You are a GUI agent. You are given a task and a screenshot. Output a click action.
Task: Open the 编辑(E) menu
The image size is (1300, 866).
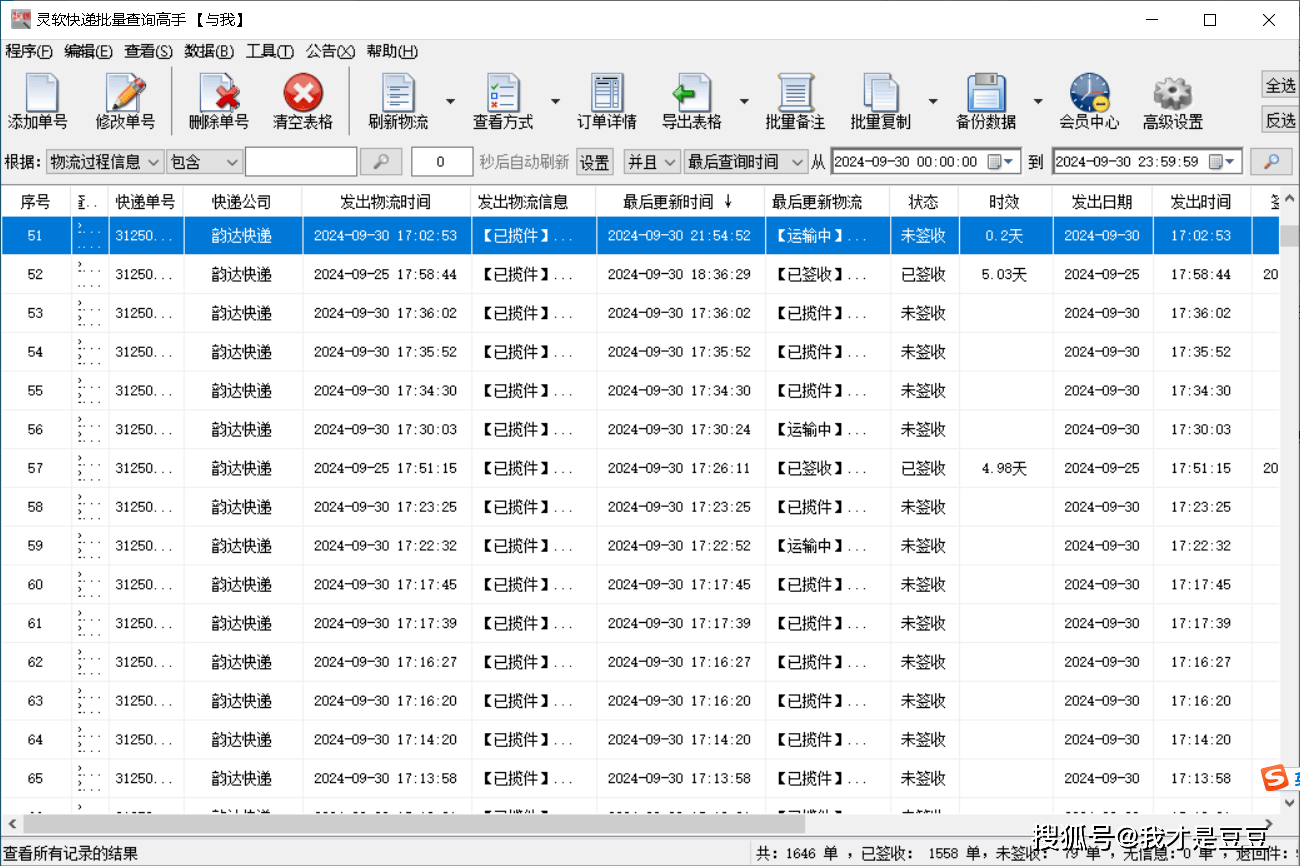pyautogui.click(x=88, y=52)
